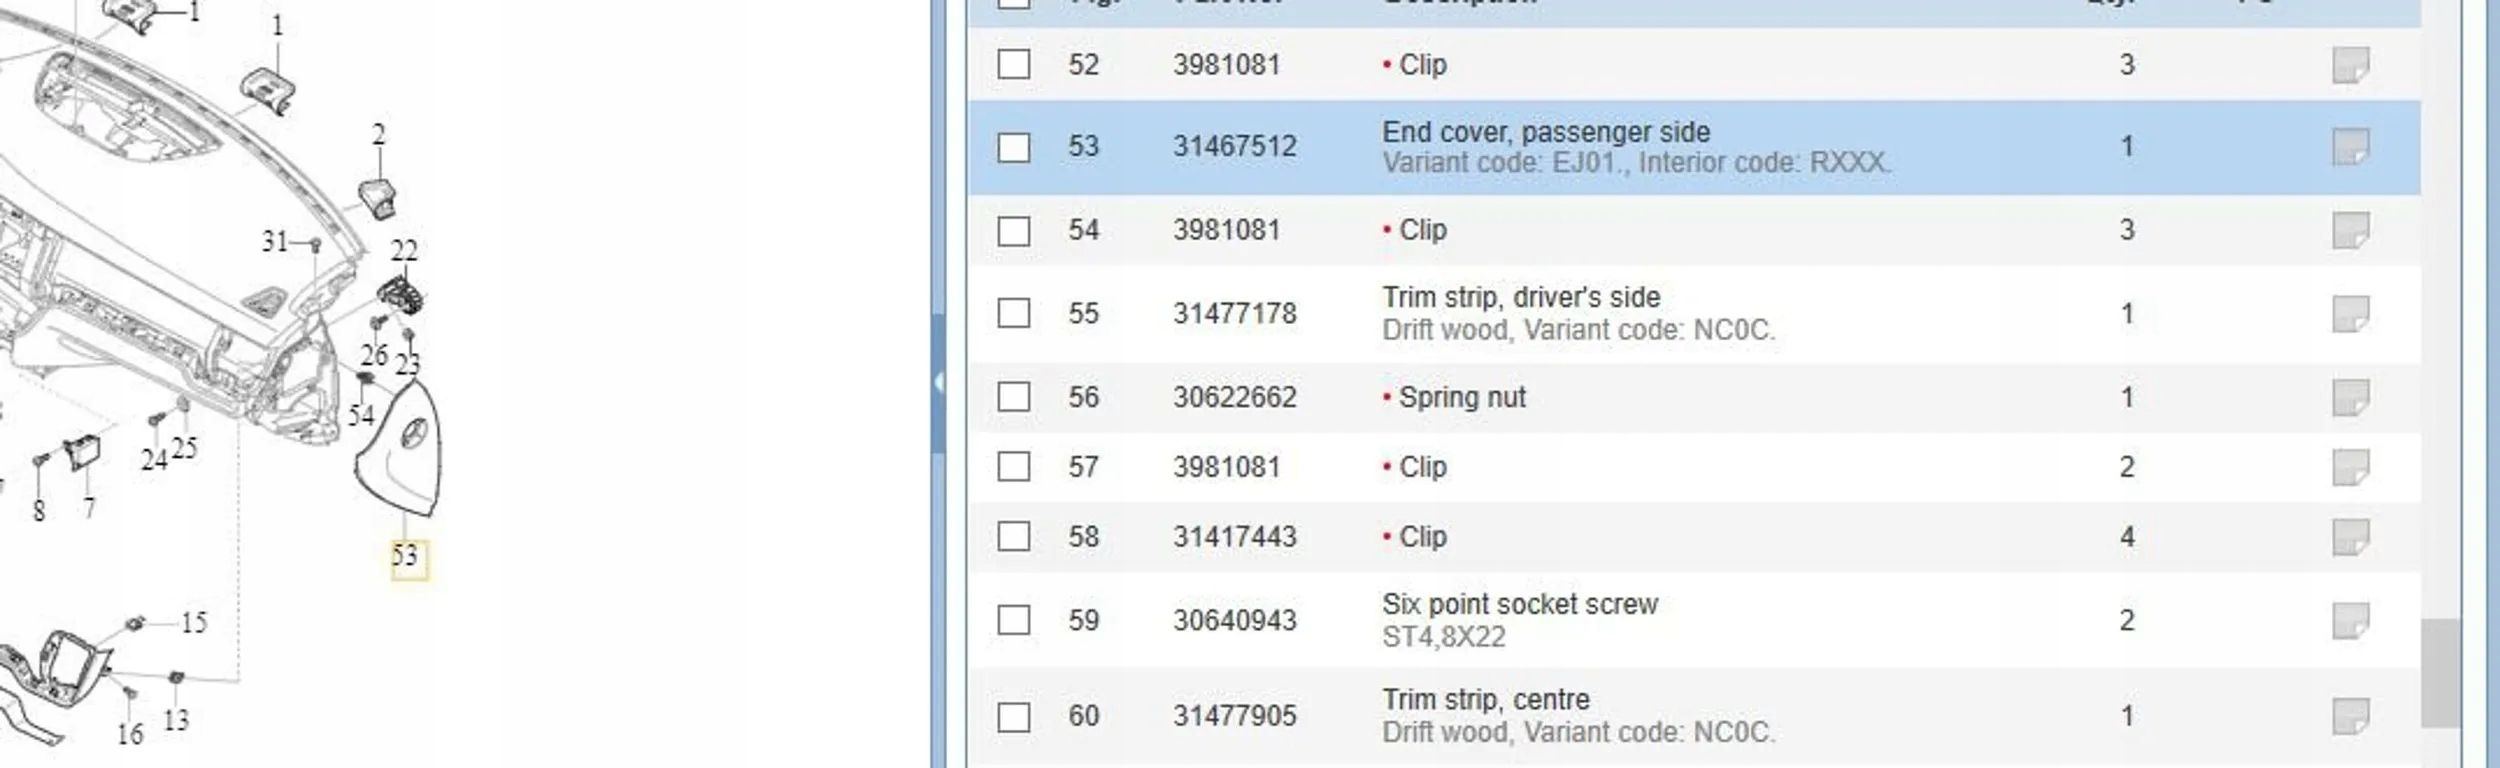
Task: Tick checkbox for End cover, passenger side
Action: pos(1014,147)
